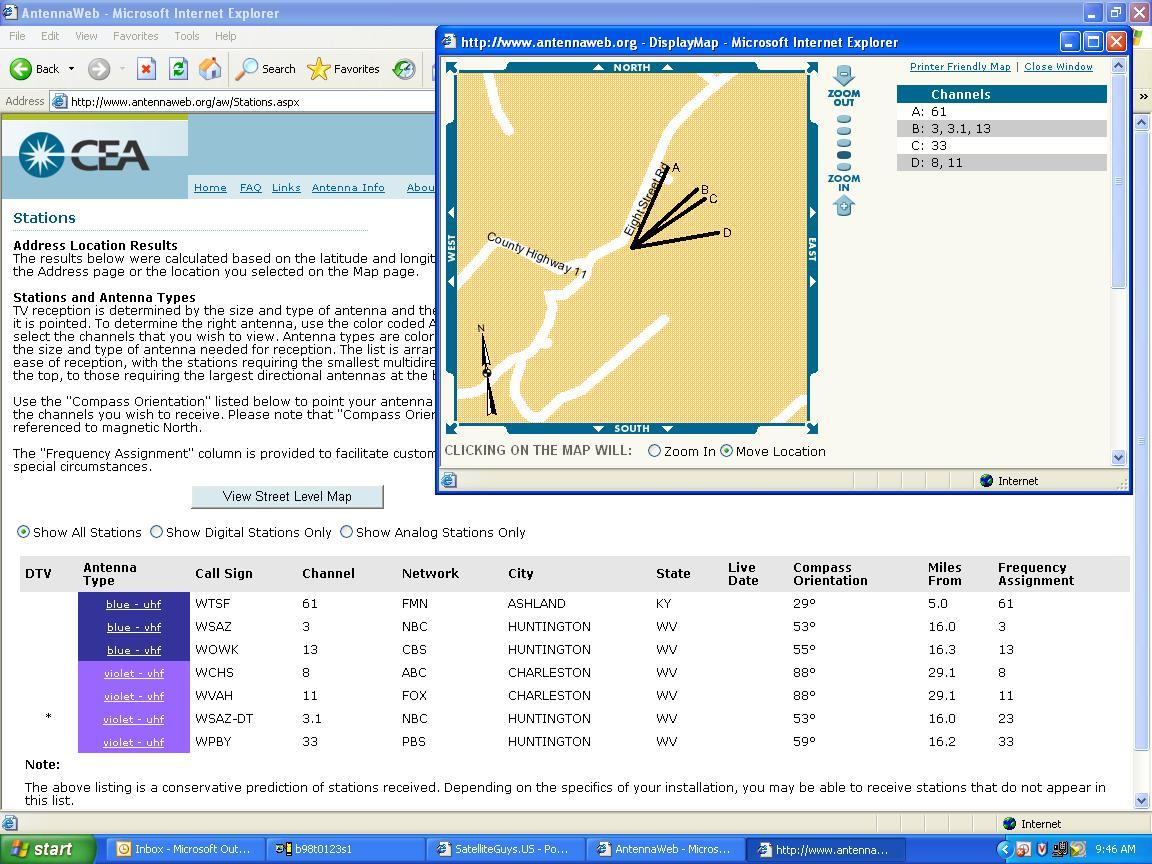Open the Tools menu

tap(187, 36)
